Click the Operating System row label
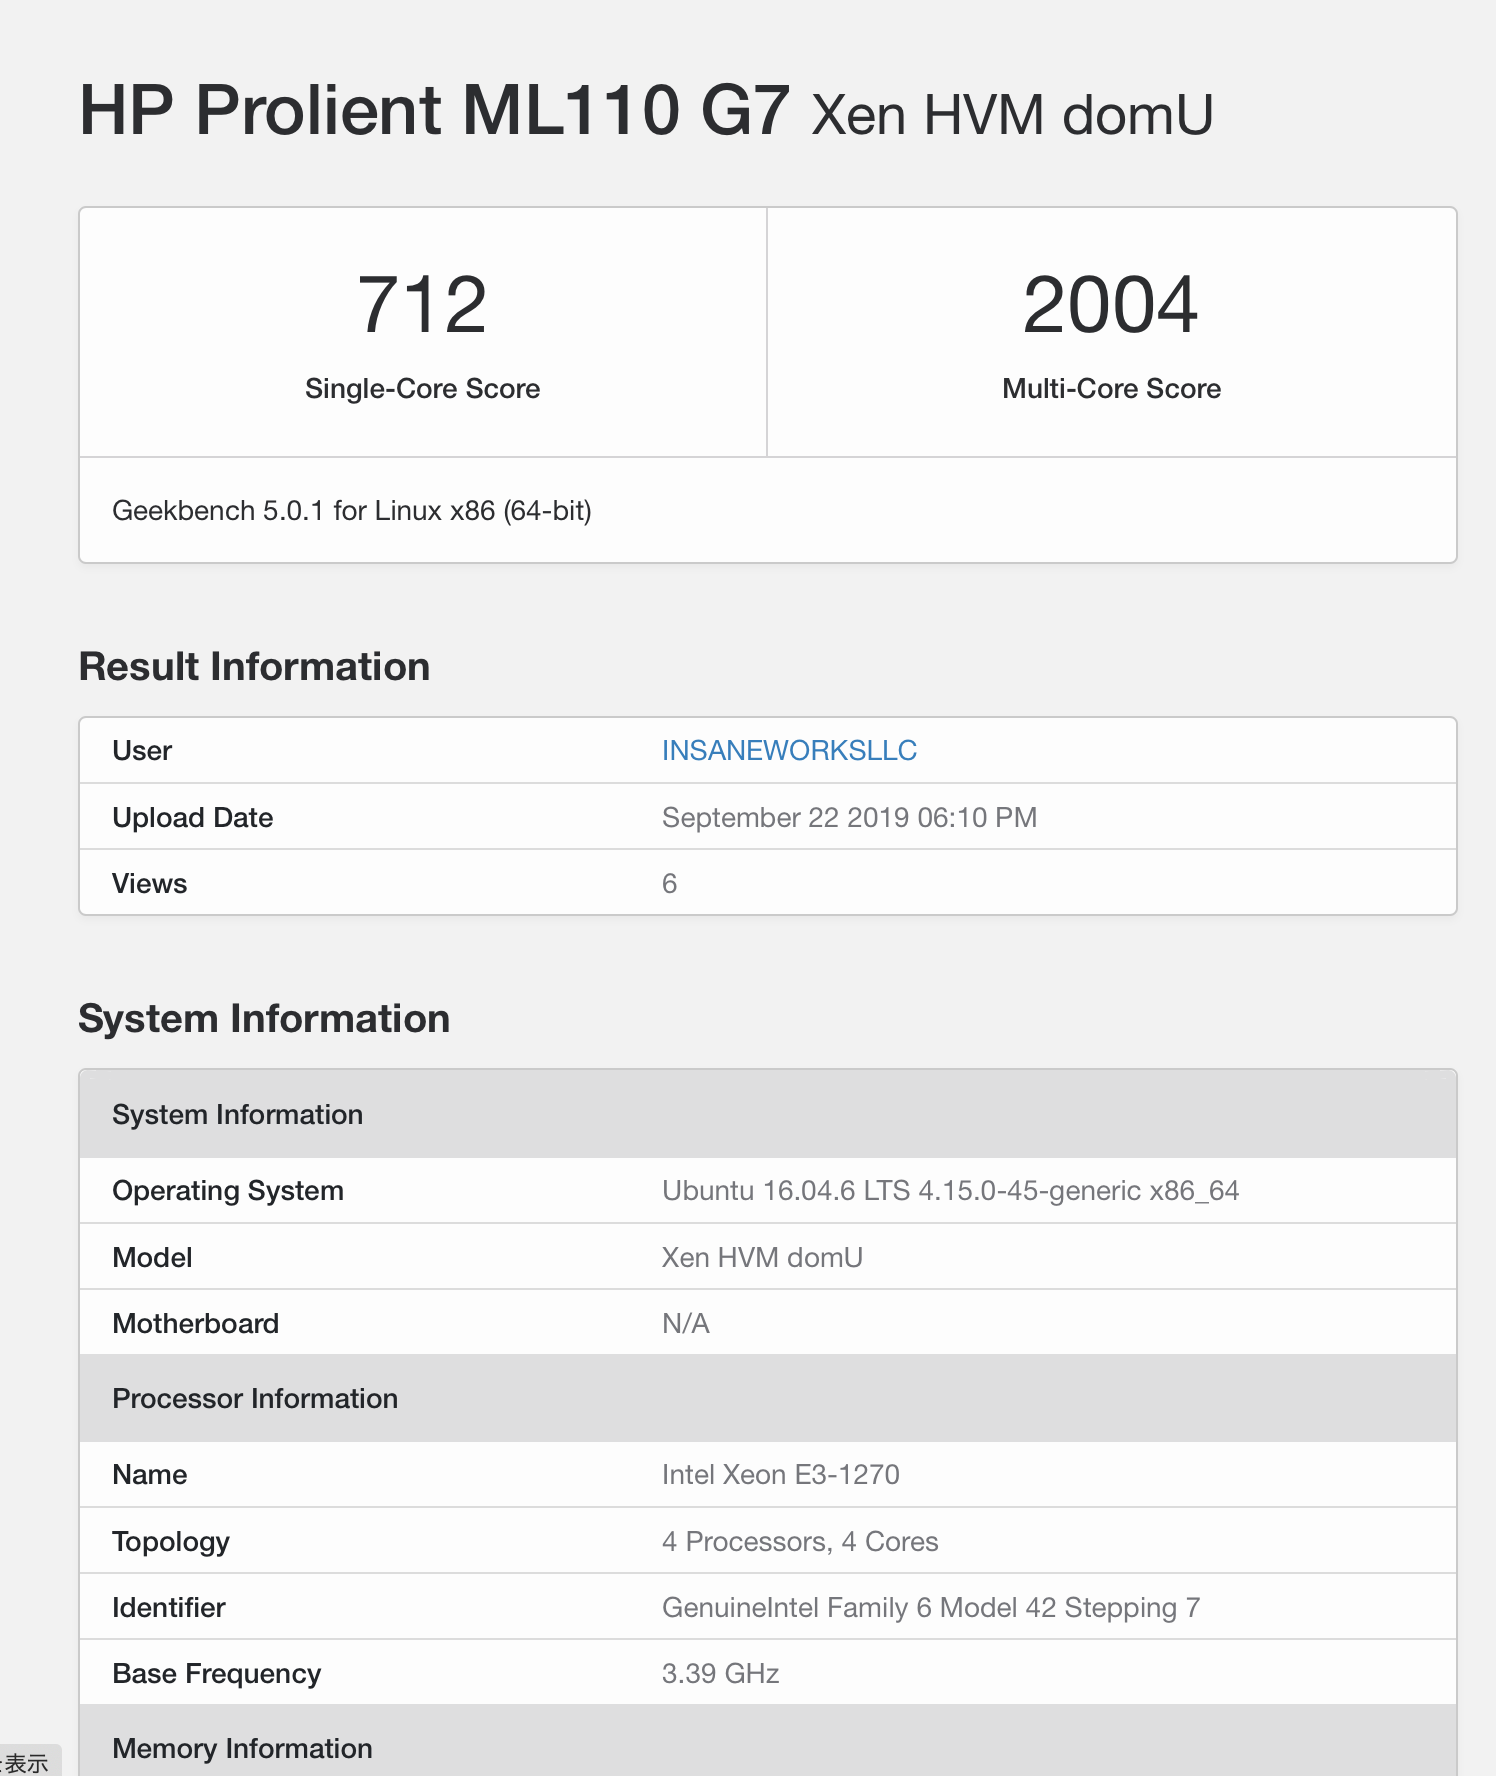1496x1776 pixels. (228, 1190)
